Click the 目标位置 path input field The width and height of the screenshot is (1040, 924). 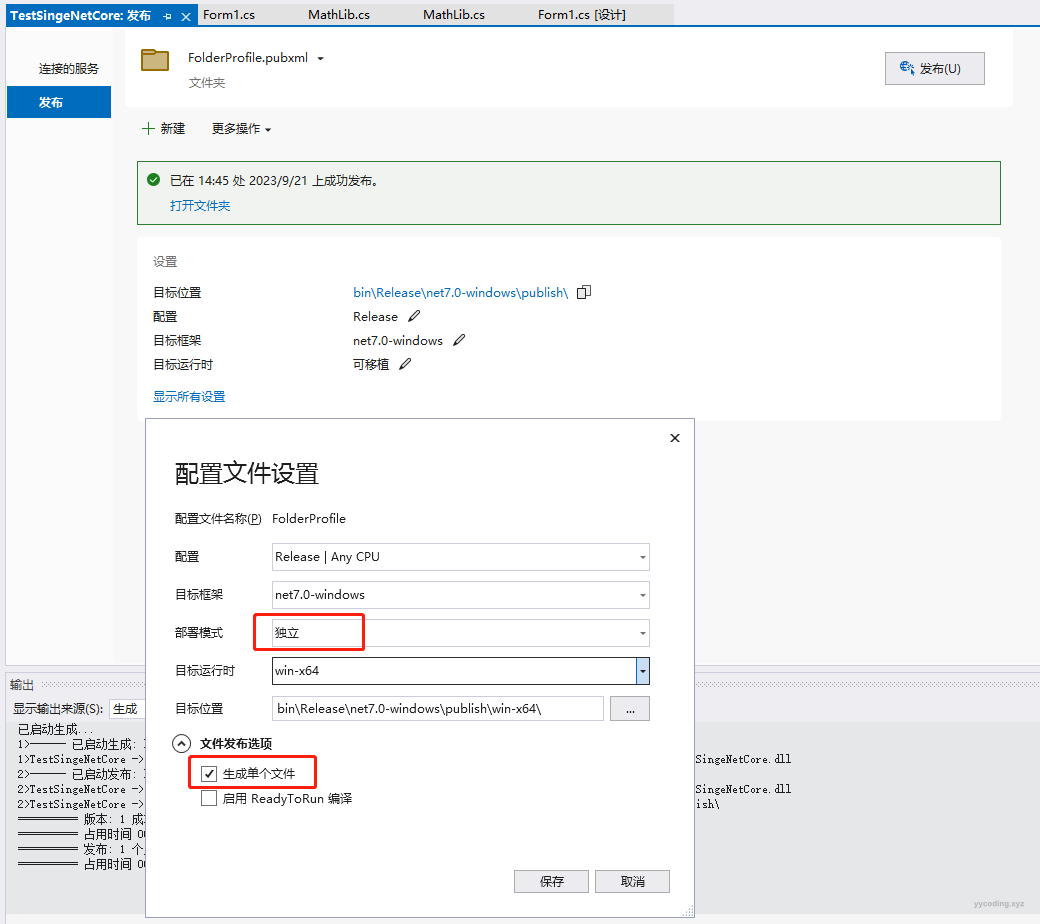pyautogui.click(x=438, y=708)
